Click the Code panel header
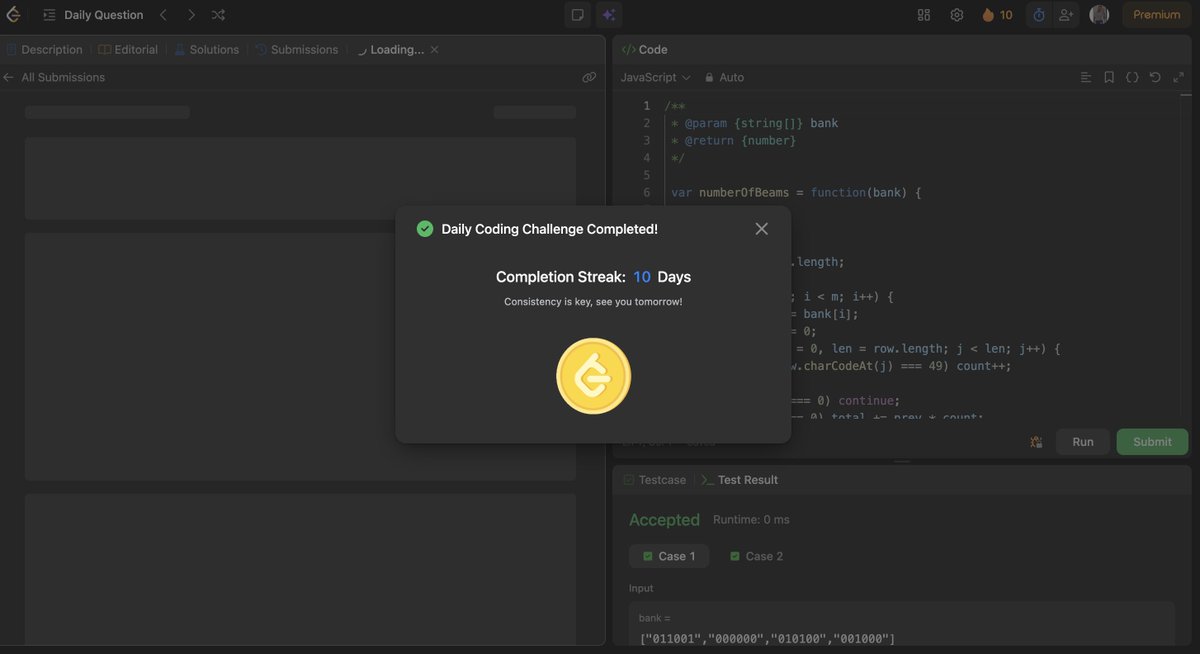Screen dimensions: 1200x654 click(x=645, y=49)
